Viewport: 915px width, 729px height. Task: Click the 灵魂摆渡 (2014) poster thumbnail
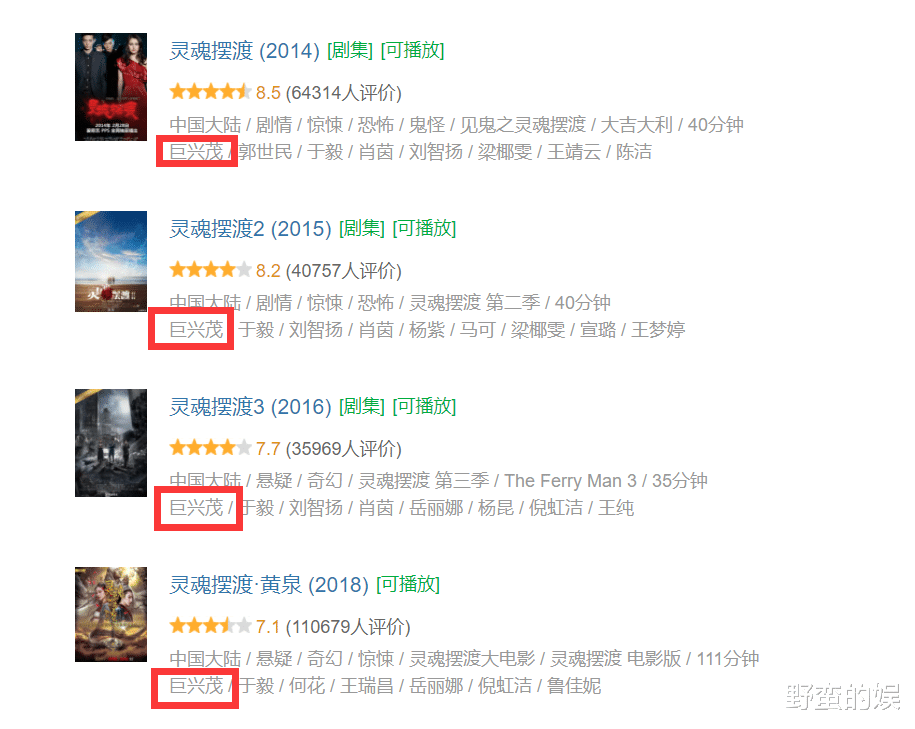tap(111, 87)
